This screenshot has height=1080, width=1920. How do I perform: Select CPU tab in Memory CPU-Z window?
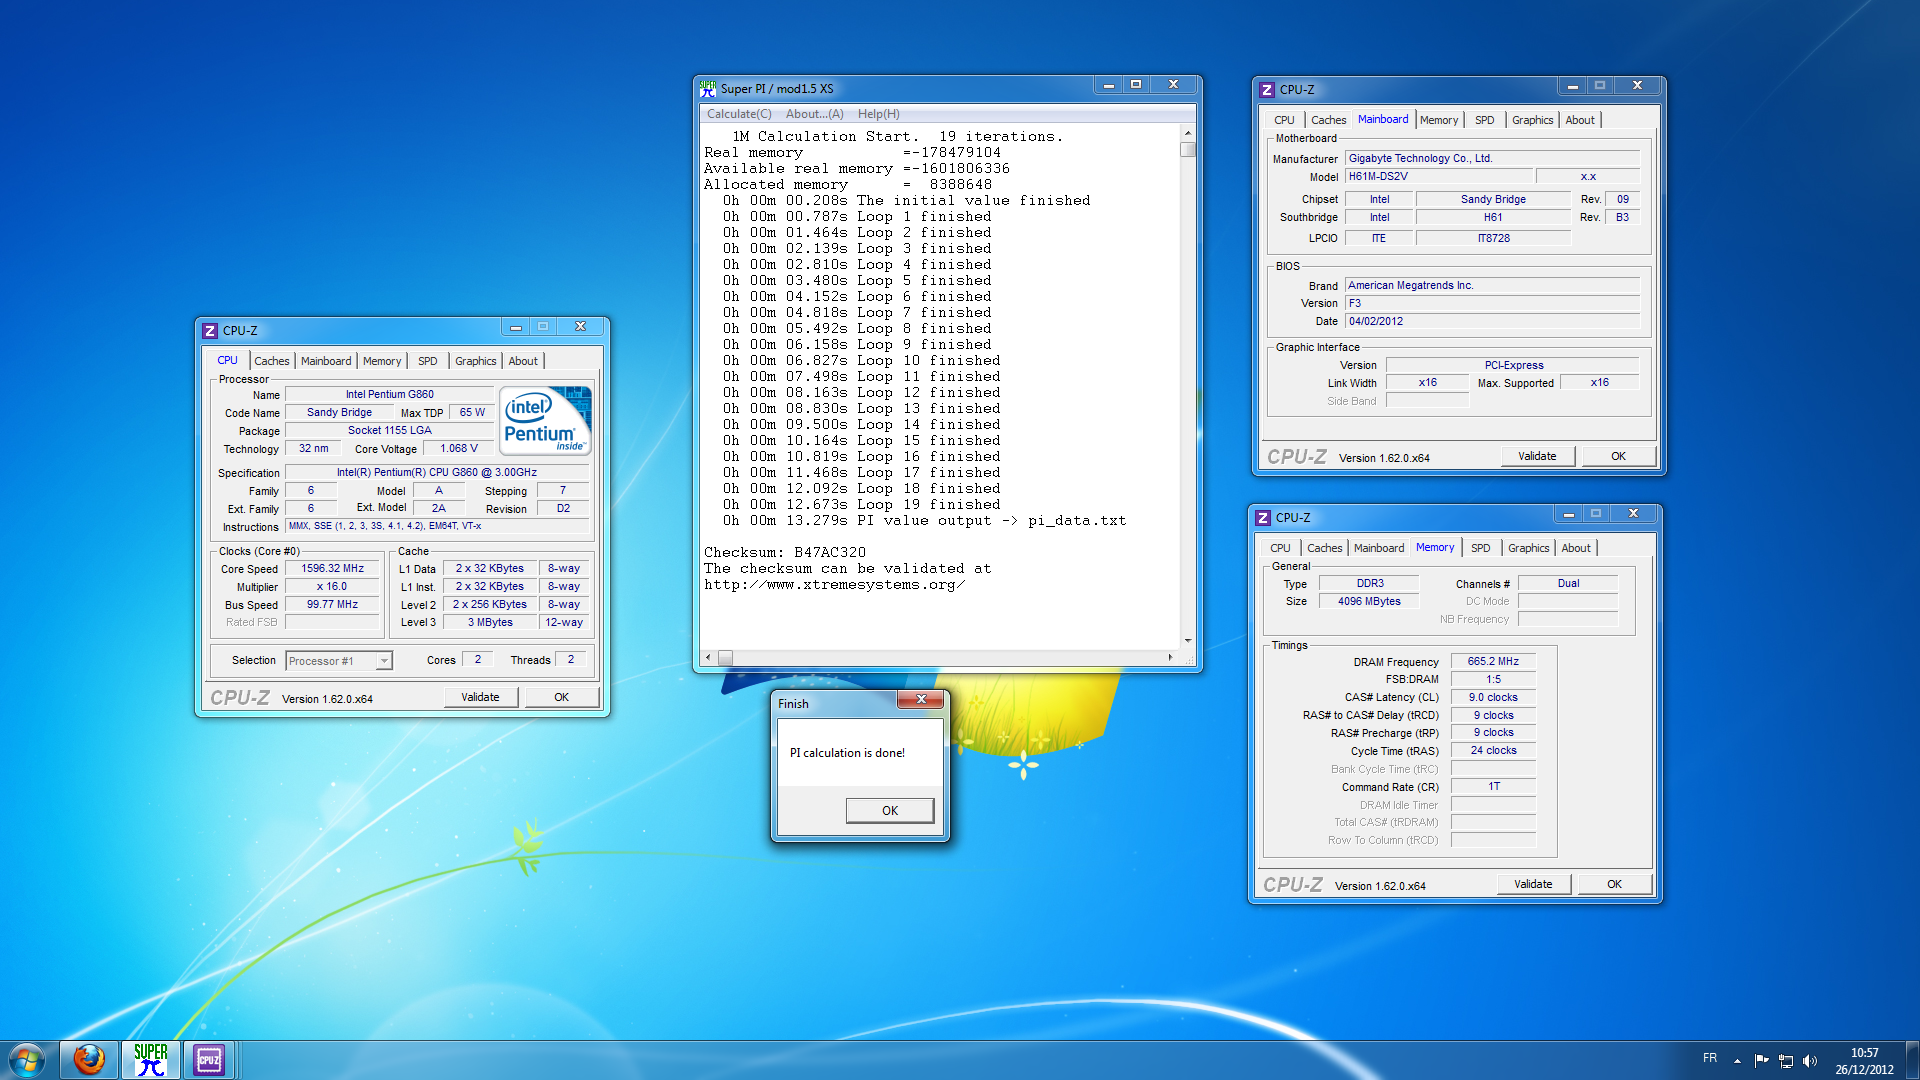coord(1280,548)
